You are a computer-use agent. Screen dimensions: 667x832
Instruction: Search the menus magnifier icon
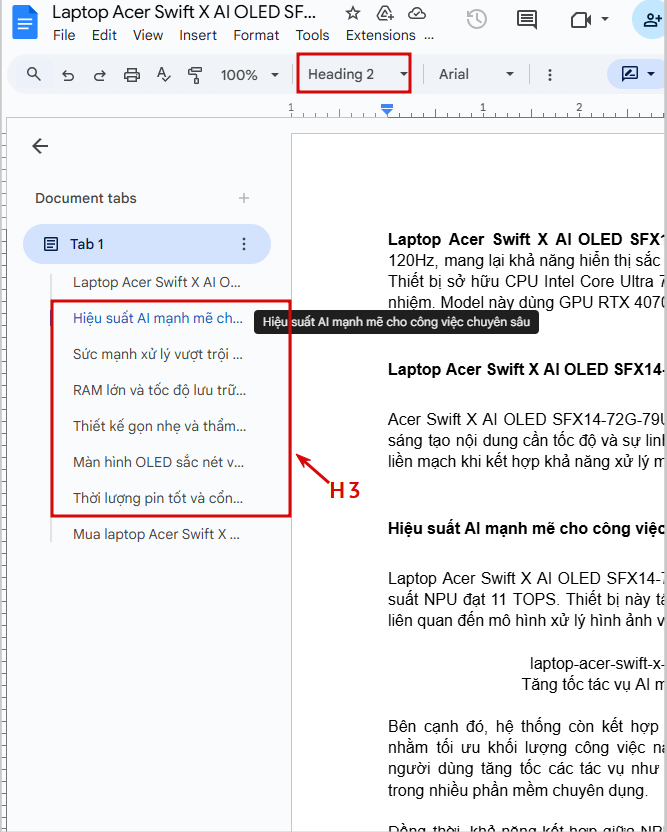pyautogui.click(x=33, y=74)
